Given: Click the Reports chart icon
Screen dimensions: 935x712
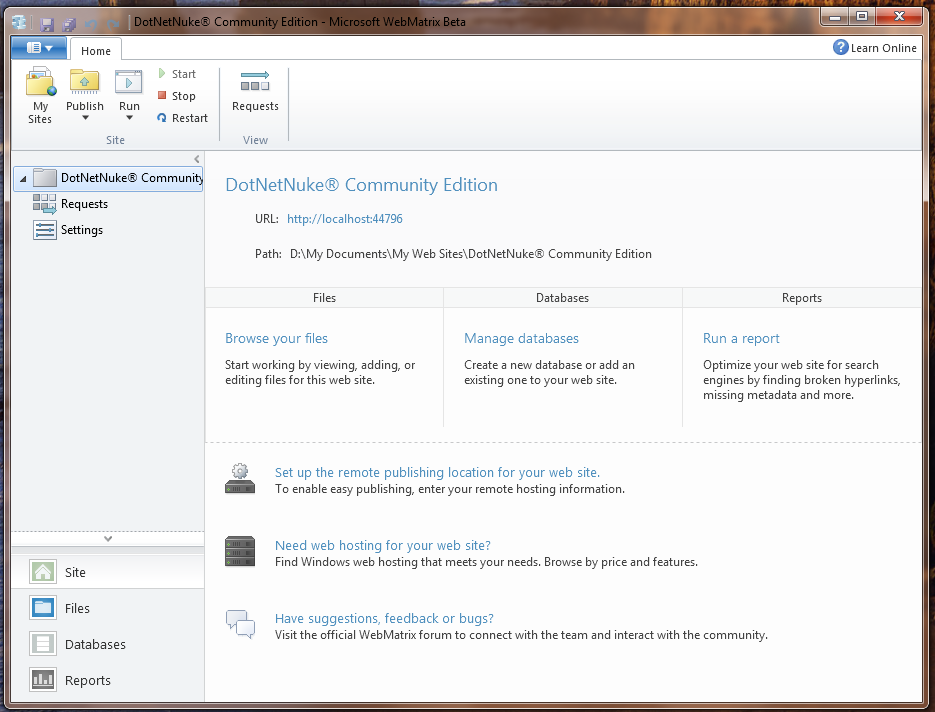Looking at the screenshot, I should coord(43,680).
